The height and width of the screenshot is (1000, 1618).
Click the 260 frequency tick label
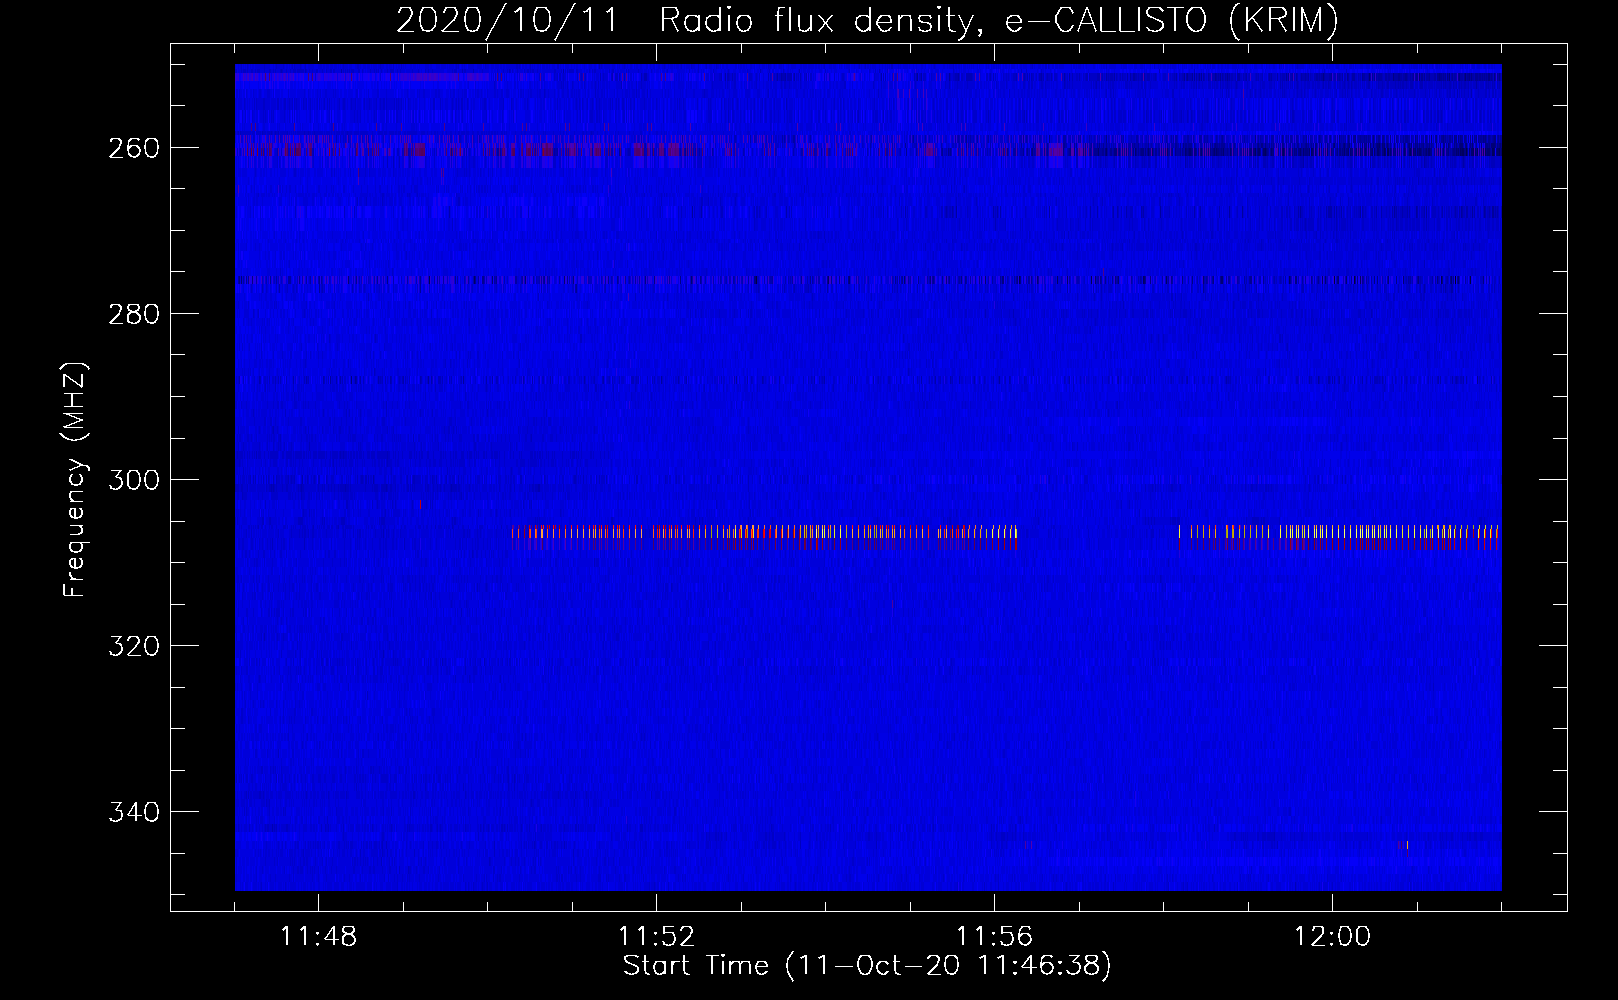pos(134,148)
